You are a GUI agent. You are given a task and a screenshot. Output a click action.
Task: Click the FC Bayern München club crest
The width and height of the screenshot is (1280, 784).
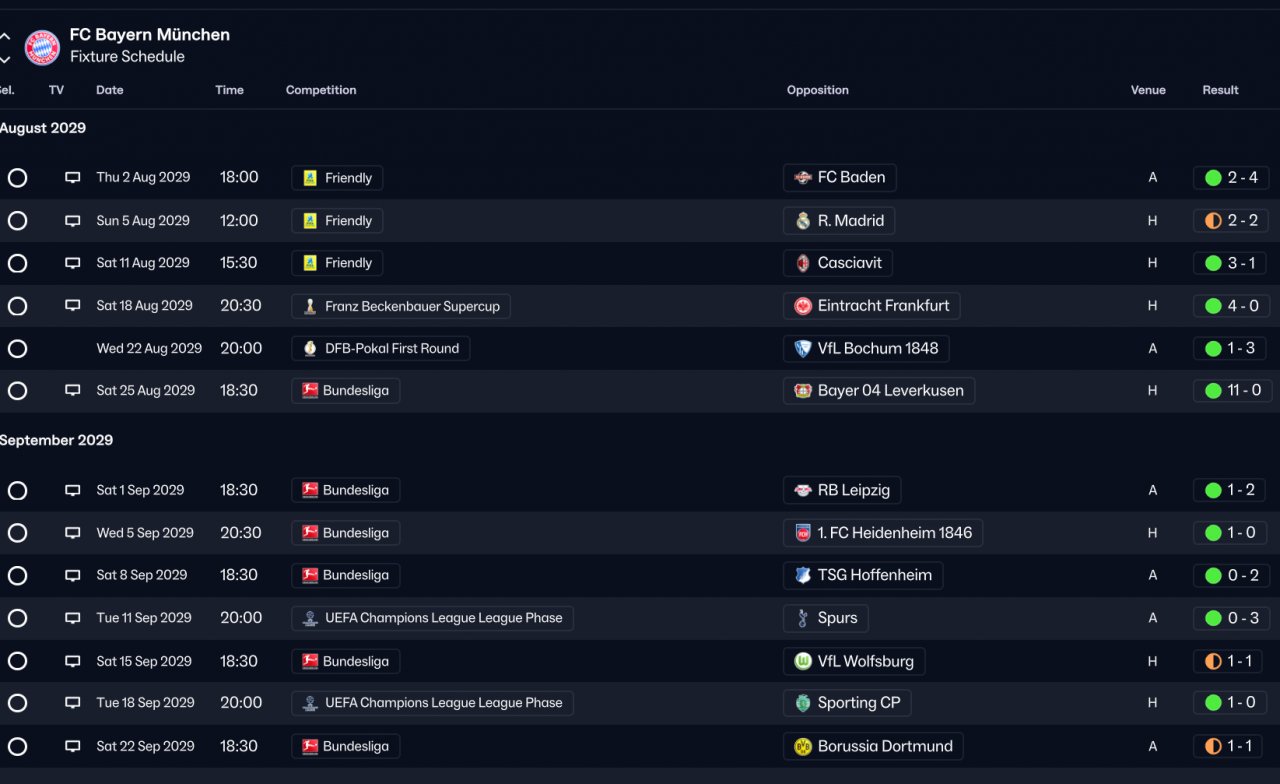tap(42, 47)
